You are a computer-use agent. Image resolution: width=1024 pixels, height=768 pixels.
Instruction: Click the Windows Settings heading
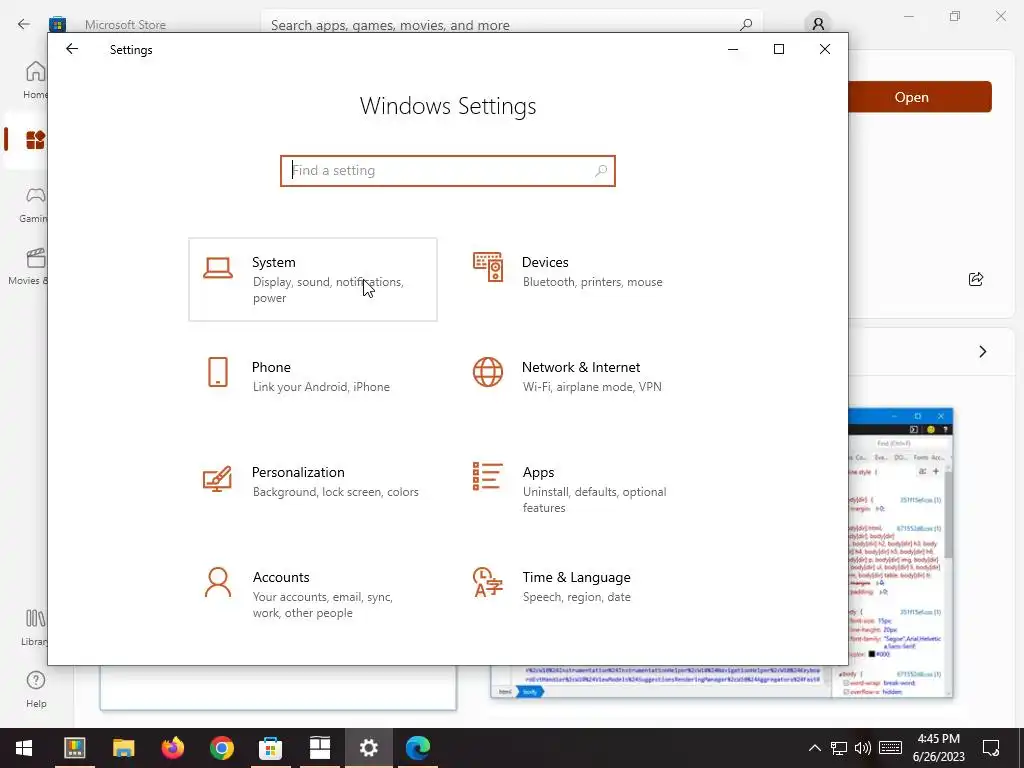[448, 106]
